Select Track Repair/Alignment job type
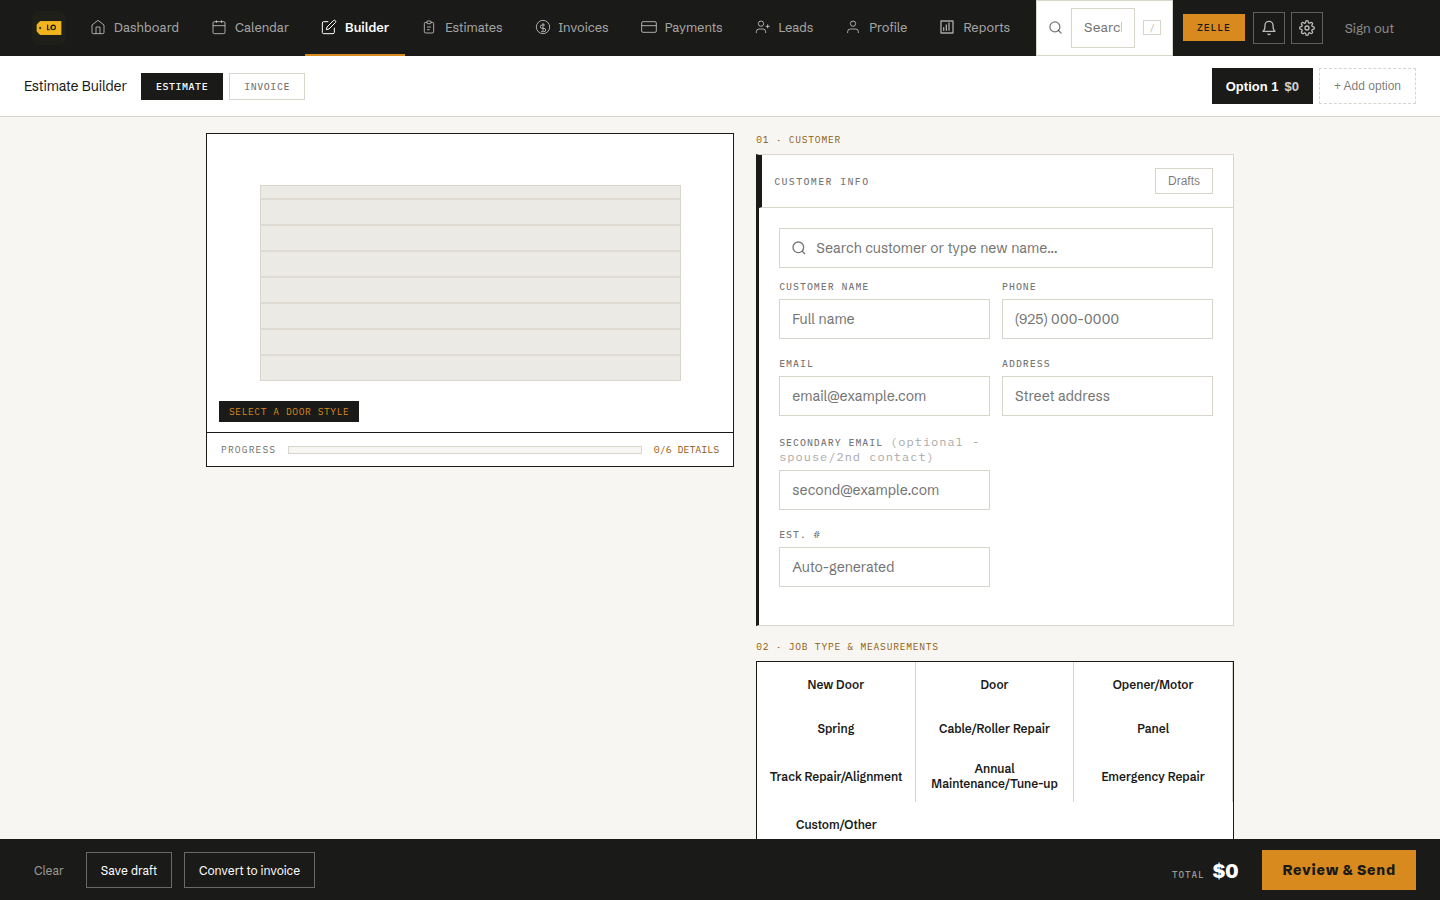Viewport: 1440px width, 900px height. click(836, 777)
